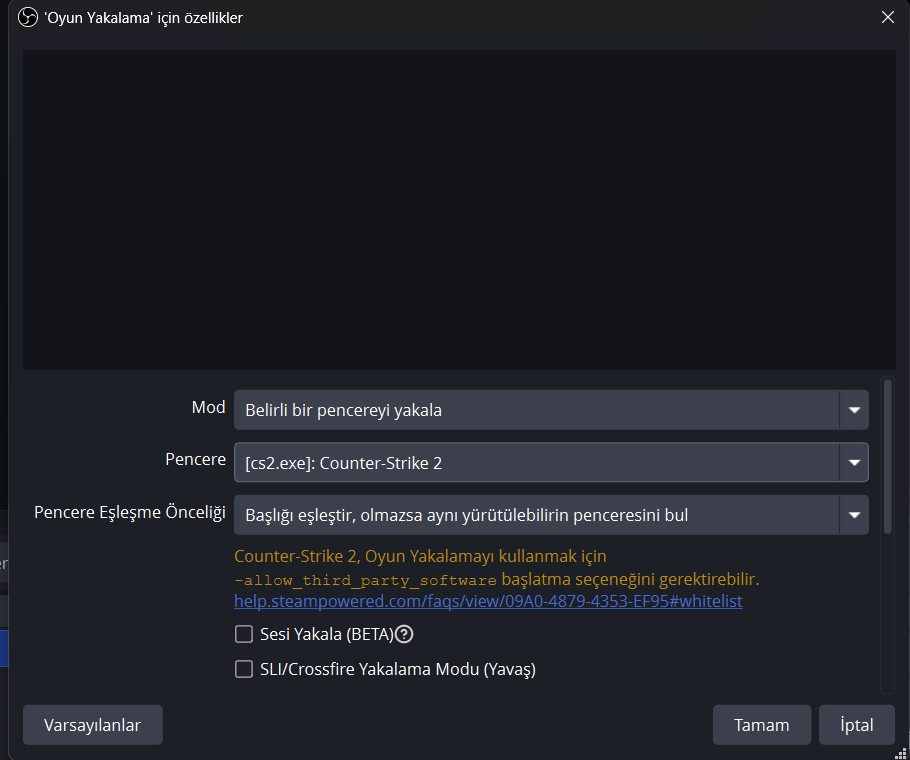
Task: Click the black game capture preview area
Action: click(x=459, y=210)
